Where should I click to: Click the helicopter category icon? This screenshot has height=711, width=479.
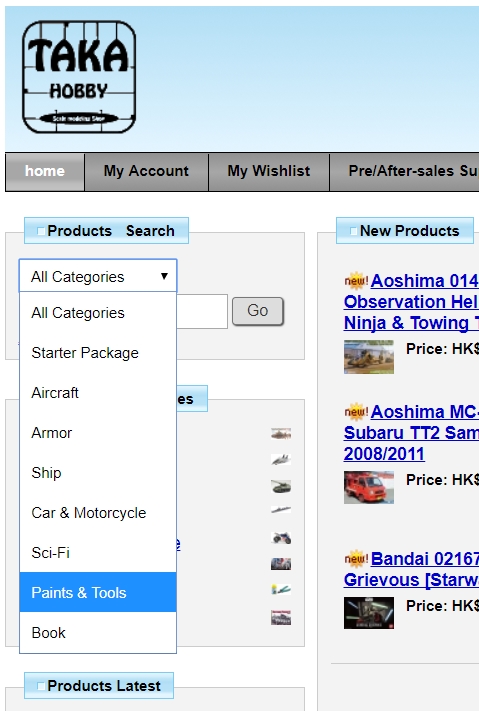[x=281, y=434]
